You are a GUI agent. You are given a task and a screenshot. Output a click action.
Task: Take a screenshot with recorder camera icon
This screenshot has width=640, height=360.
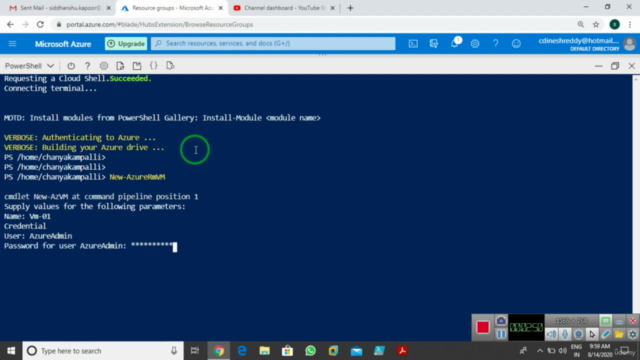tap(501, 321)
